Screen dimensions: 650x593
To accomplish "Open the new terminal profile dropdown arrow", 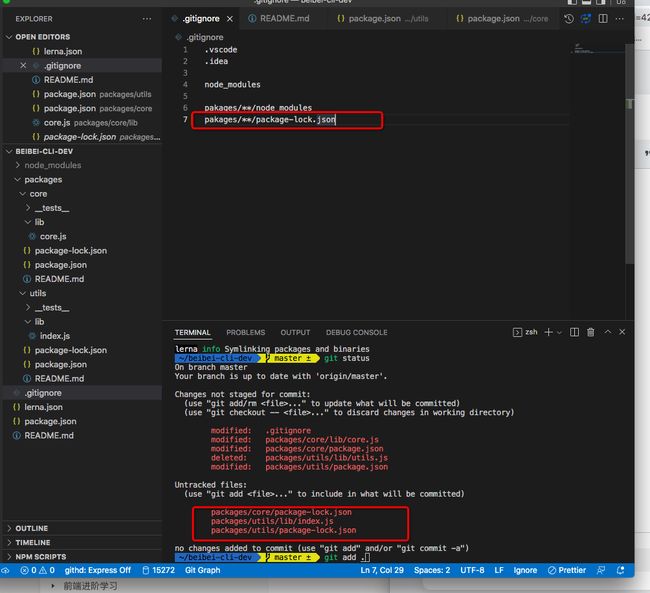I will click(x=560, y=332).
